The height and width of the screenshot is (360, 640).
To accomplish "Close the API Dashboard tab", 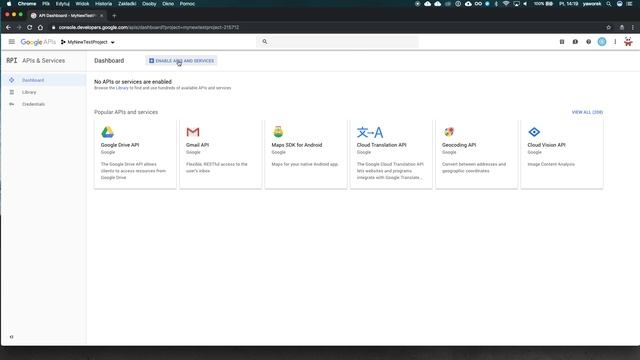I will click(102, 16).
